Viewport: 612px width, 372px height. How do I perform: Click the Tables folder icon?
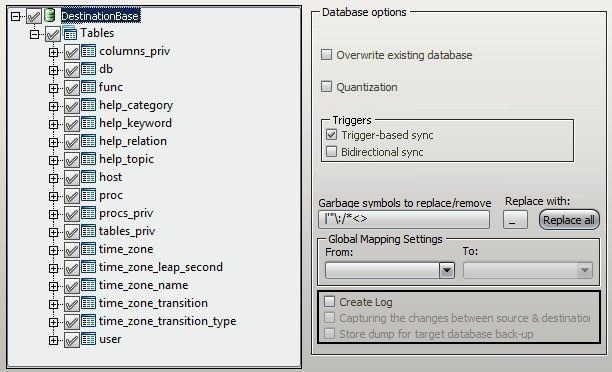click(x=69, y=33)
